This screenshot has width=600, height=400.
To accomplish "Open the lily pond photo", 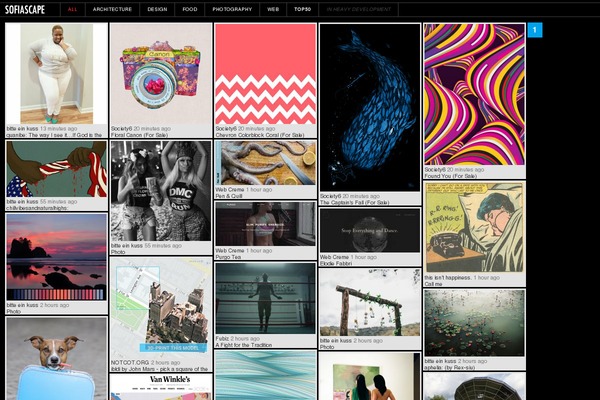I will coord(474,323).
